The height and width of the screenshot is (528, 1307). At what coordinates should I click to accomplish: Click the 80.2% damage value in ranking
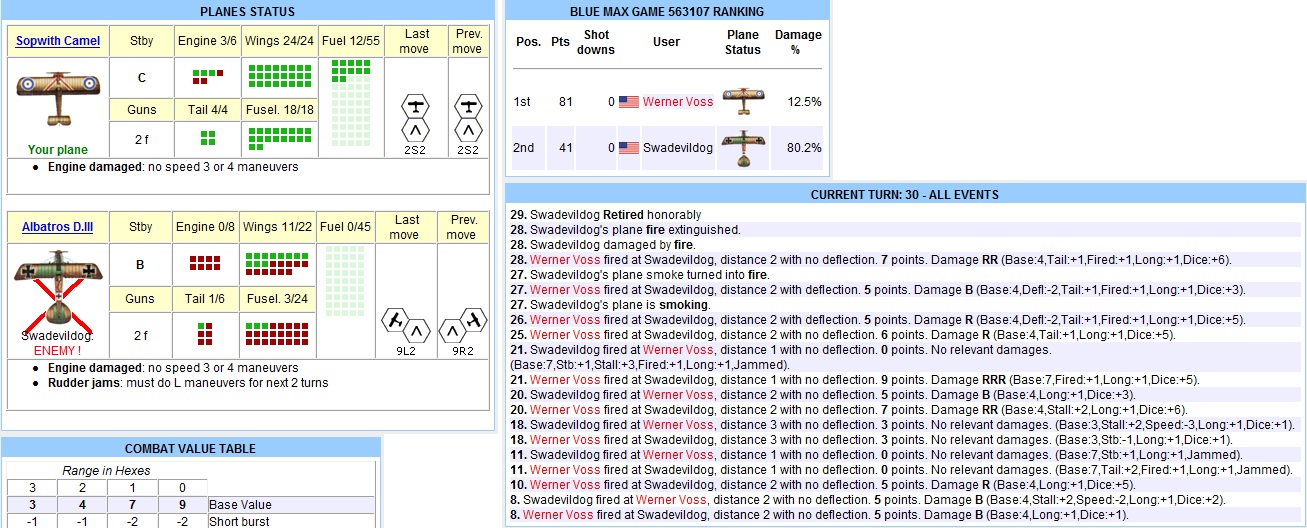(x=803, y=148)
